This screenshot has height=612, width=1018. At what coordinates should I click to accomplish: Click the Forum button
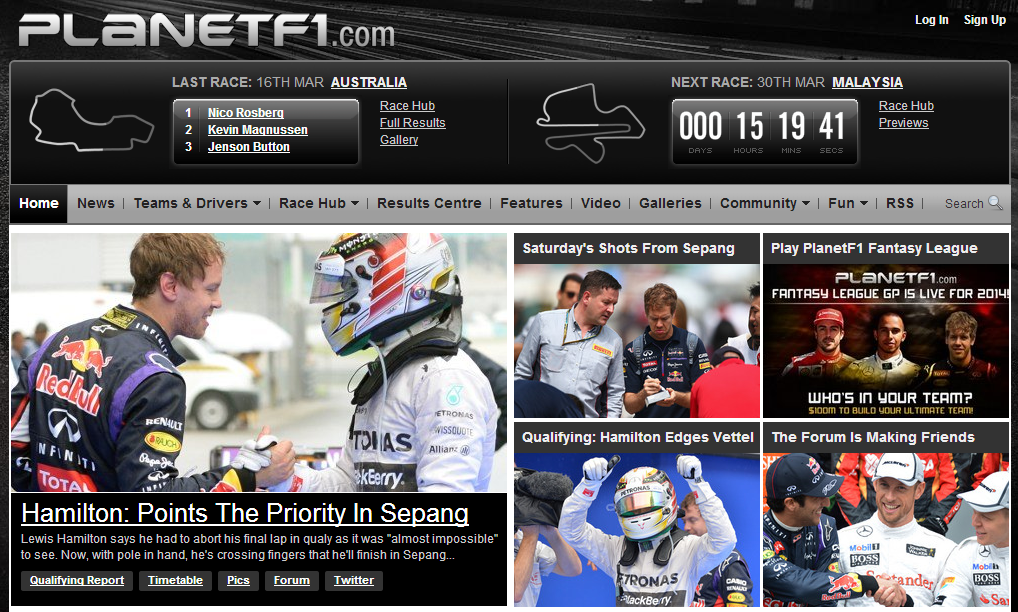pyautogui.click(x=292, y=580)
